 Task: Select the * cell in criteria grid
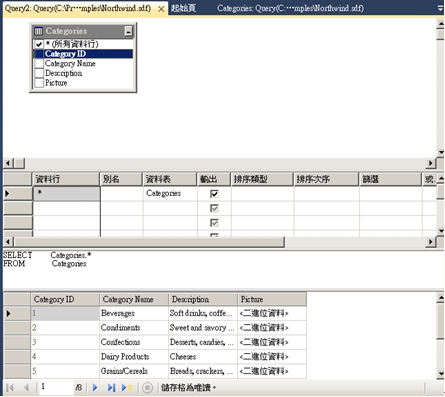tap(66, 194)
